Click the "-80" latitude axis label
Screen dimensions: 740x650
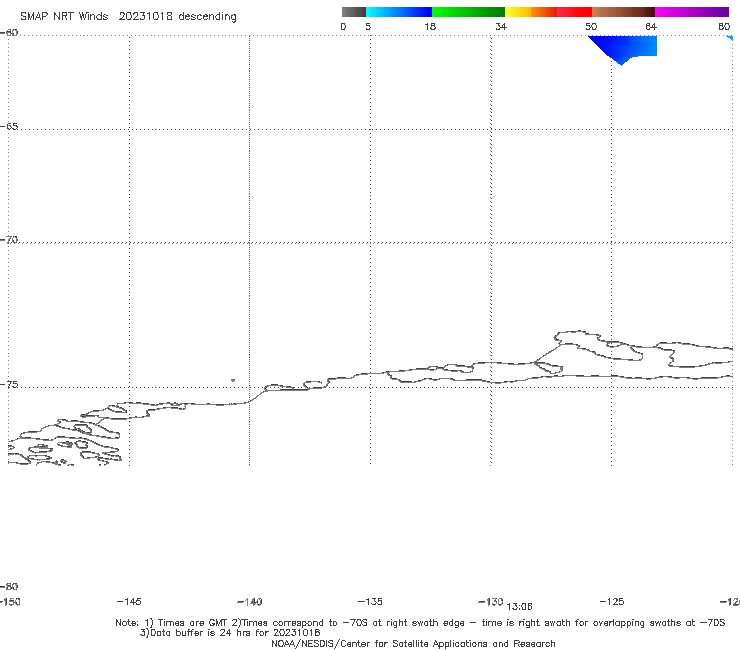[9, 586]
